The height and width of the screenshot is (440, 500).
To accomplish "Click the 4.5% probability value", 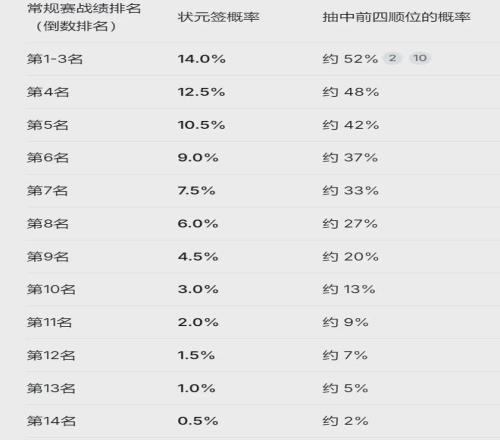I will pos(198,257).
